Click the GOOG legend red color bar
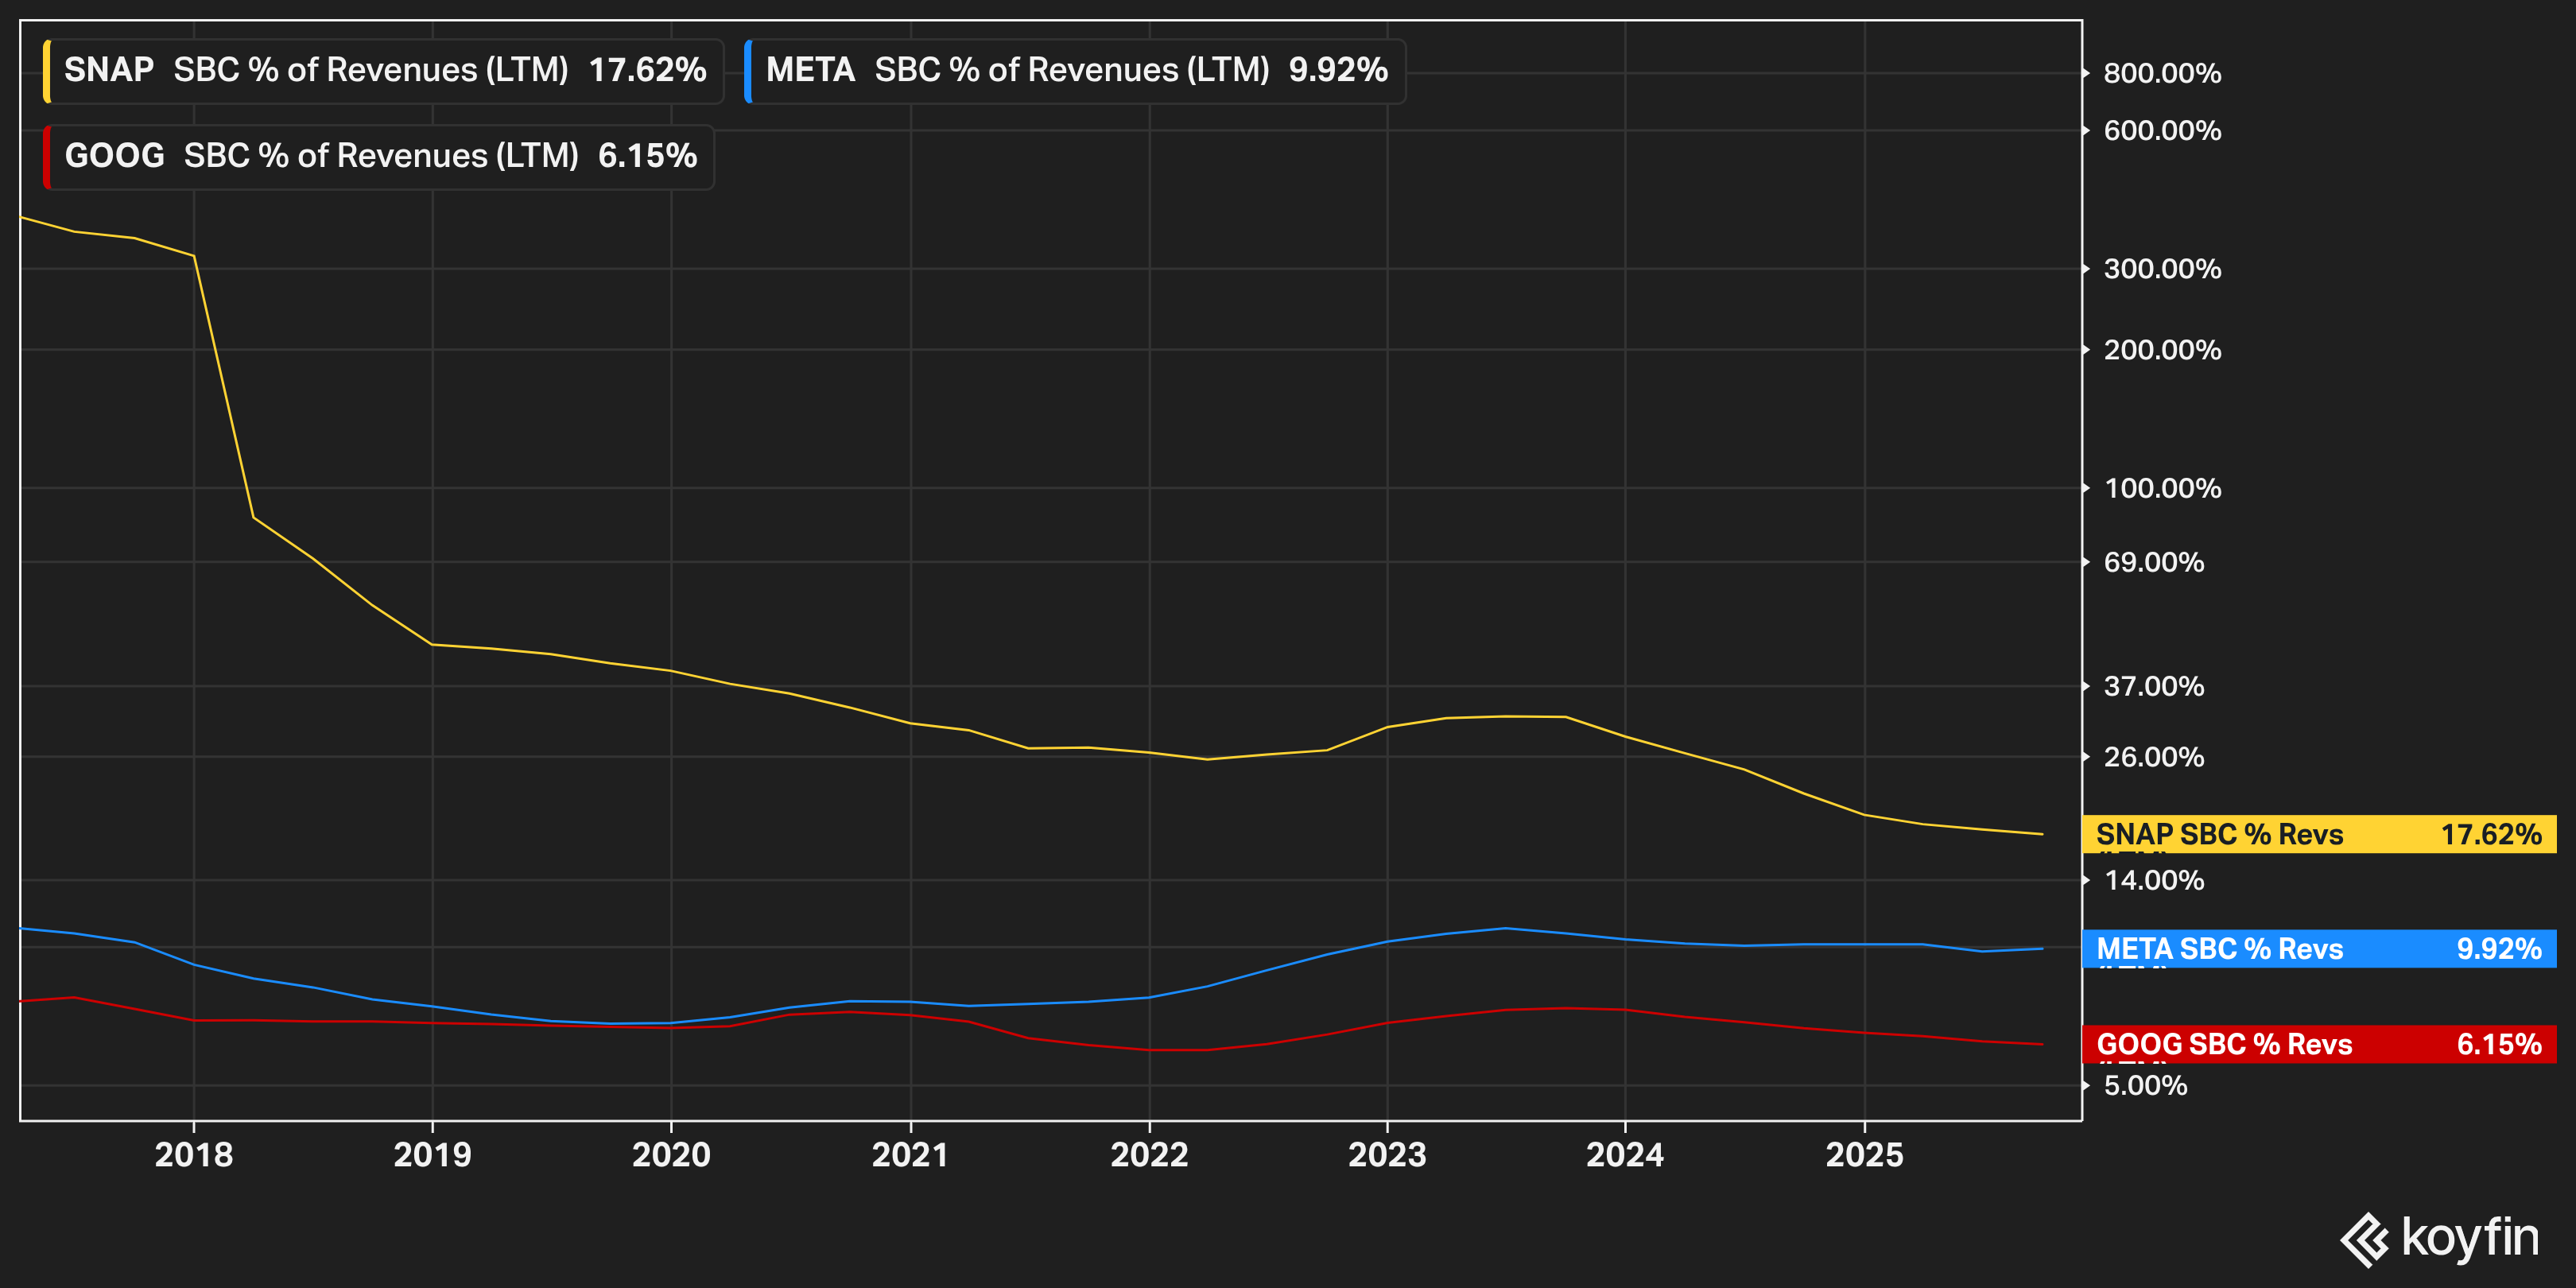 [x=47, y=157]
